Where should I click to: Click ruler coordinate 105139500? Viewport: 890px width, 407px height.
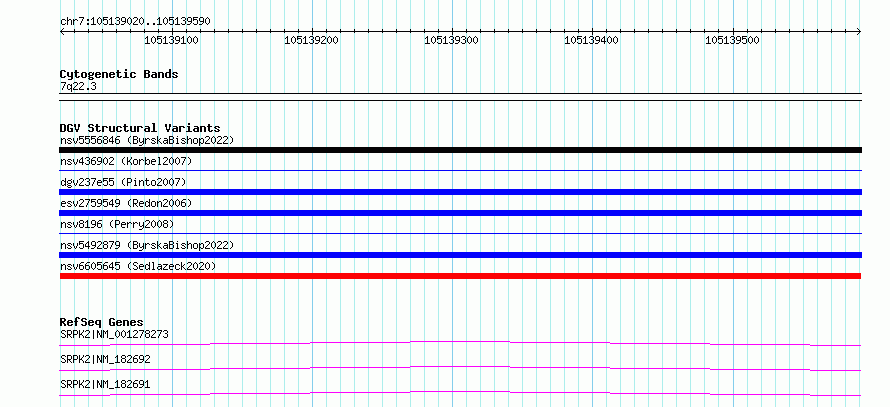point(732,40)
